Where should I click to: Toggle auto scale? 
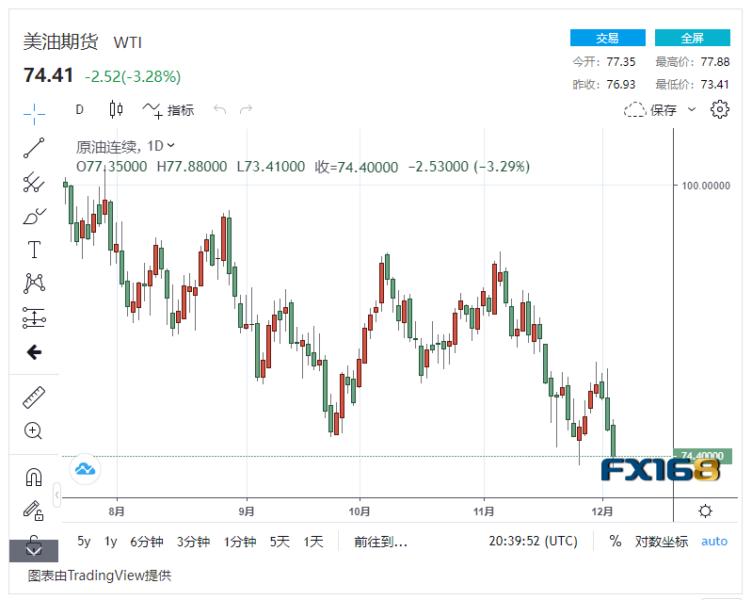tap(714, 541)
